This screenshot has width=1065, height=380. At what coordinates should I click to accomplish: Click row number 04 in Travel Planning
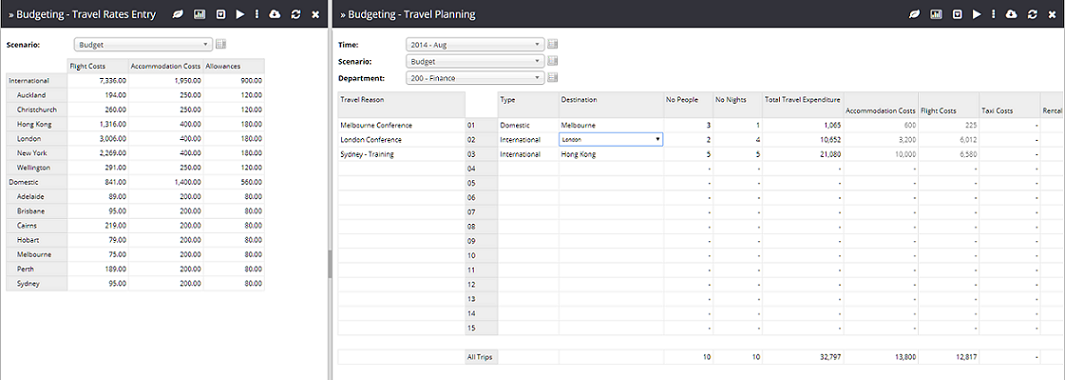coord(482,169)
